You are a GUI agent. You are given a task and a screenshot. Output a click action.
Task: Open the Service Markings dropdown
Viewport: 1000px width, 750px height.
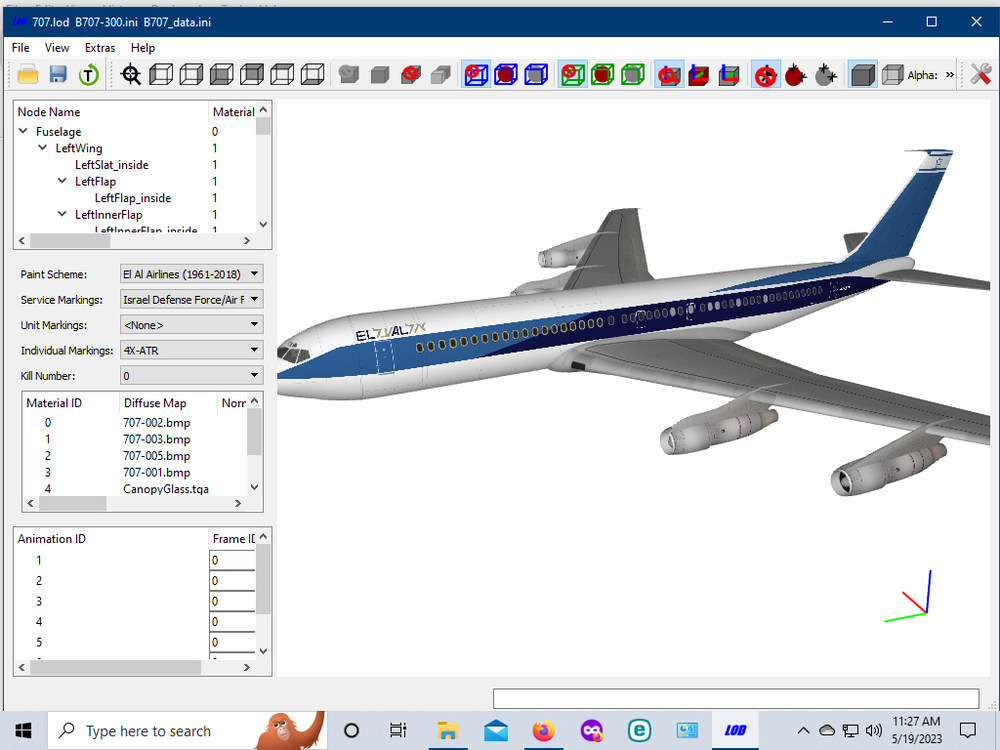pyautogui.click(x=191, y=300)
